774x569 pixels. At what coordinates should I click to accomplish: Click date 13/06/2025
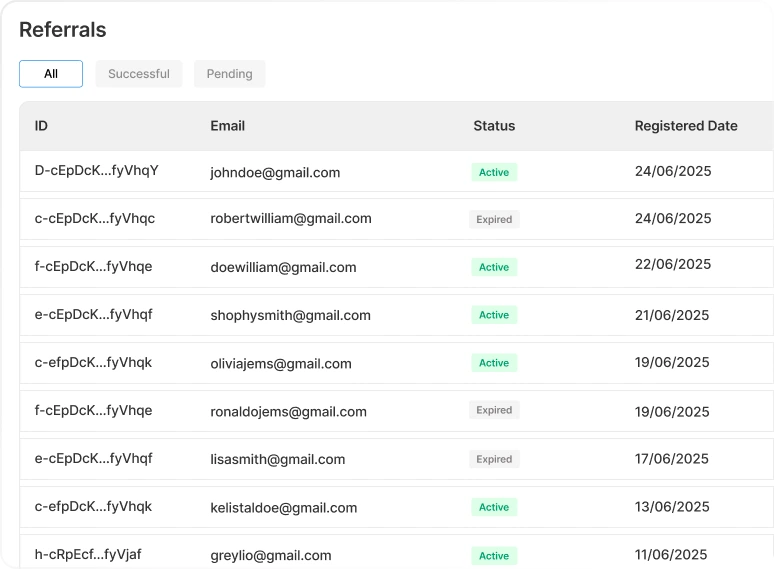click(672, 507)
